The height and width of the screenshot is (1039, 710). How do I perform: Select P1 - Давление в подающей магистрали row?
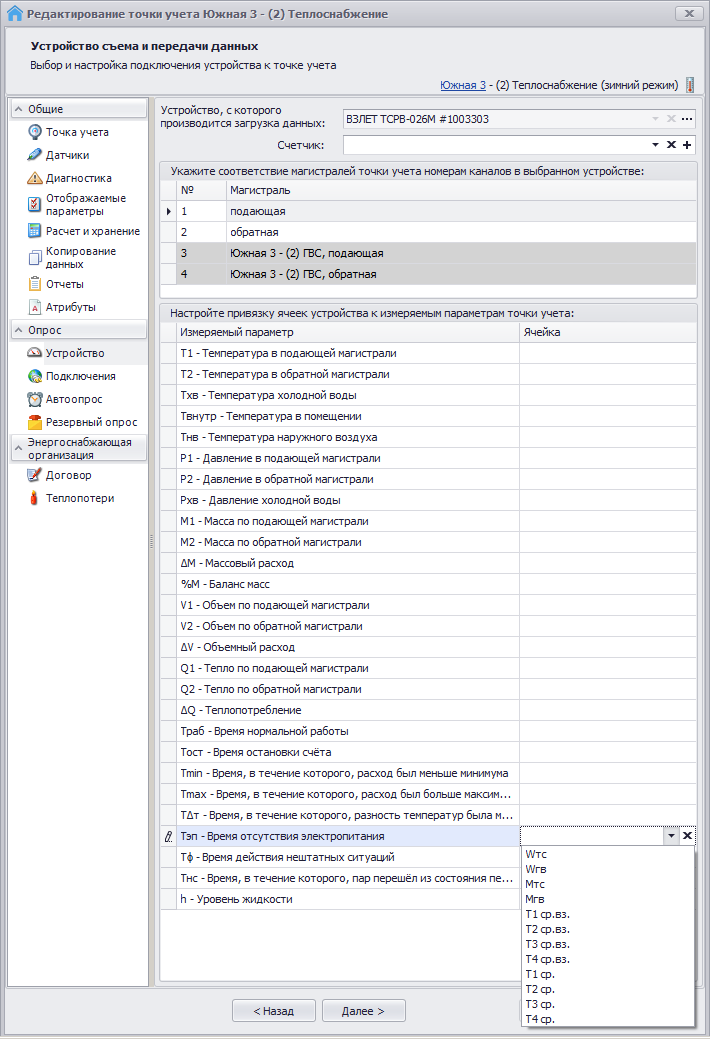[428, 458]
